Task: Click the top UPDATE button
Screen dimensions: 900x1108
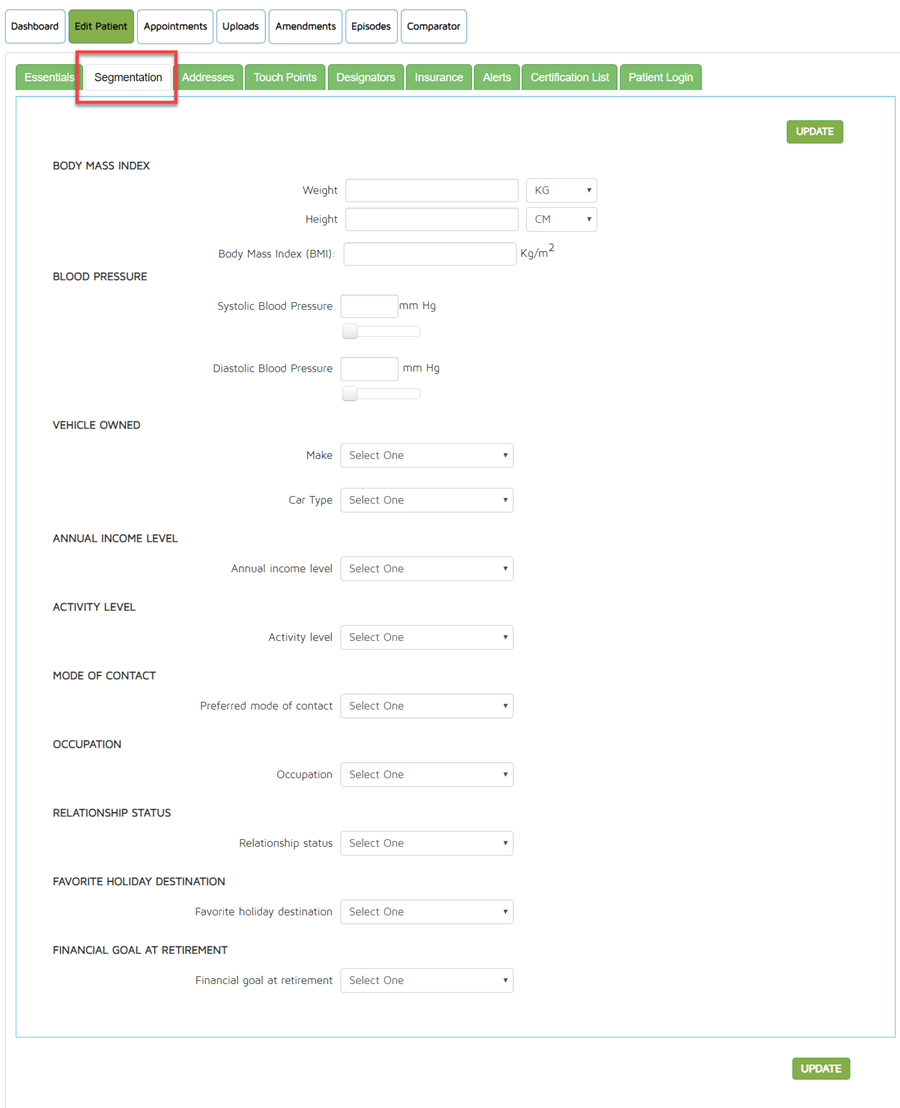Action: 814,132
